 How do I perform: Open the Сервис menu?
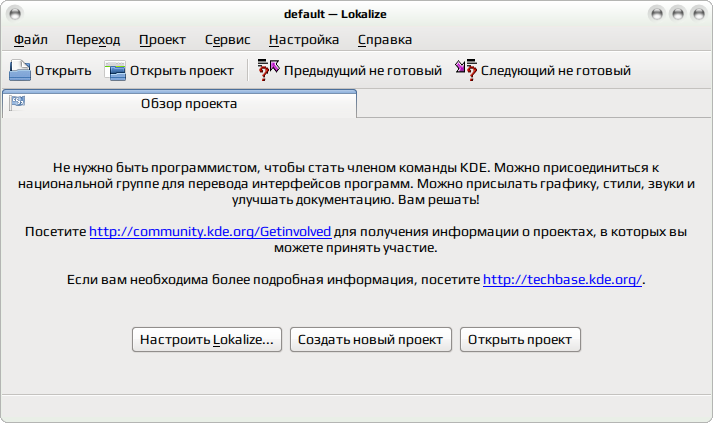pyautogui.click(x=227, y=40)
